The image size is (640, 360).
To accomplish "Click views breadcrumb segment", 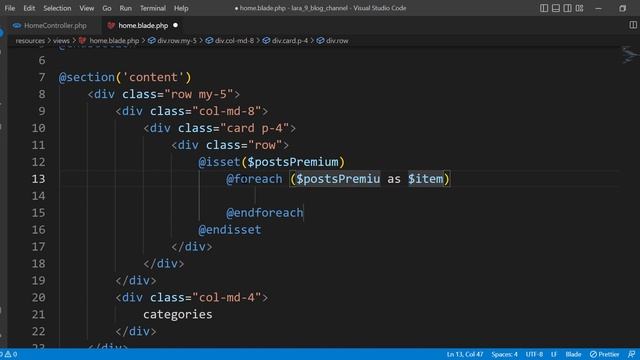I will click(x=61, y=41).
